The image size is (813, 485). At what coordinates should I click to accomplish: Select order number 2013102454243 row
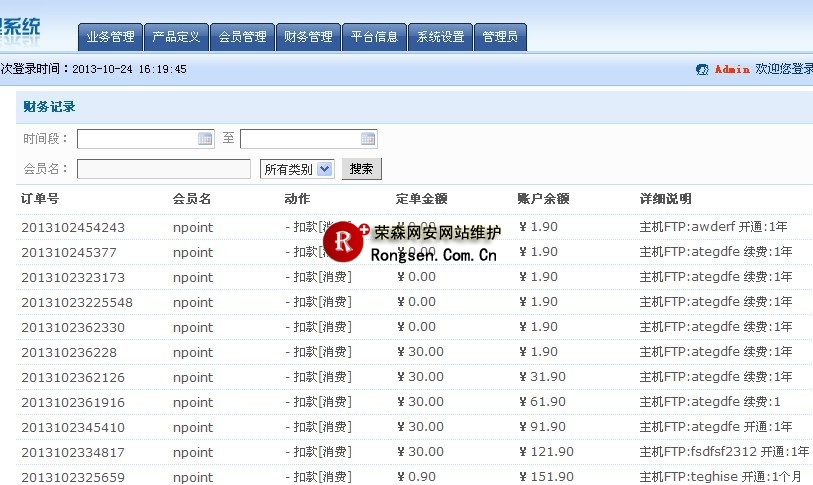[73, 228]
